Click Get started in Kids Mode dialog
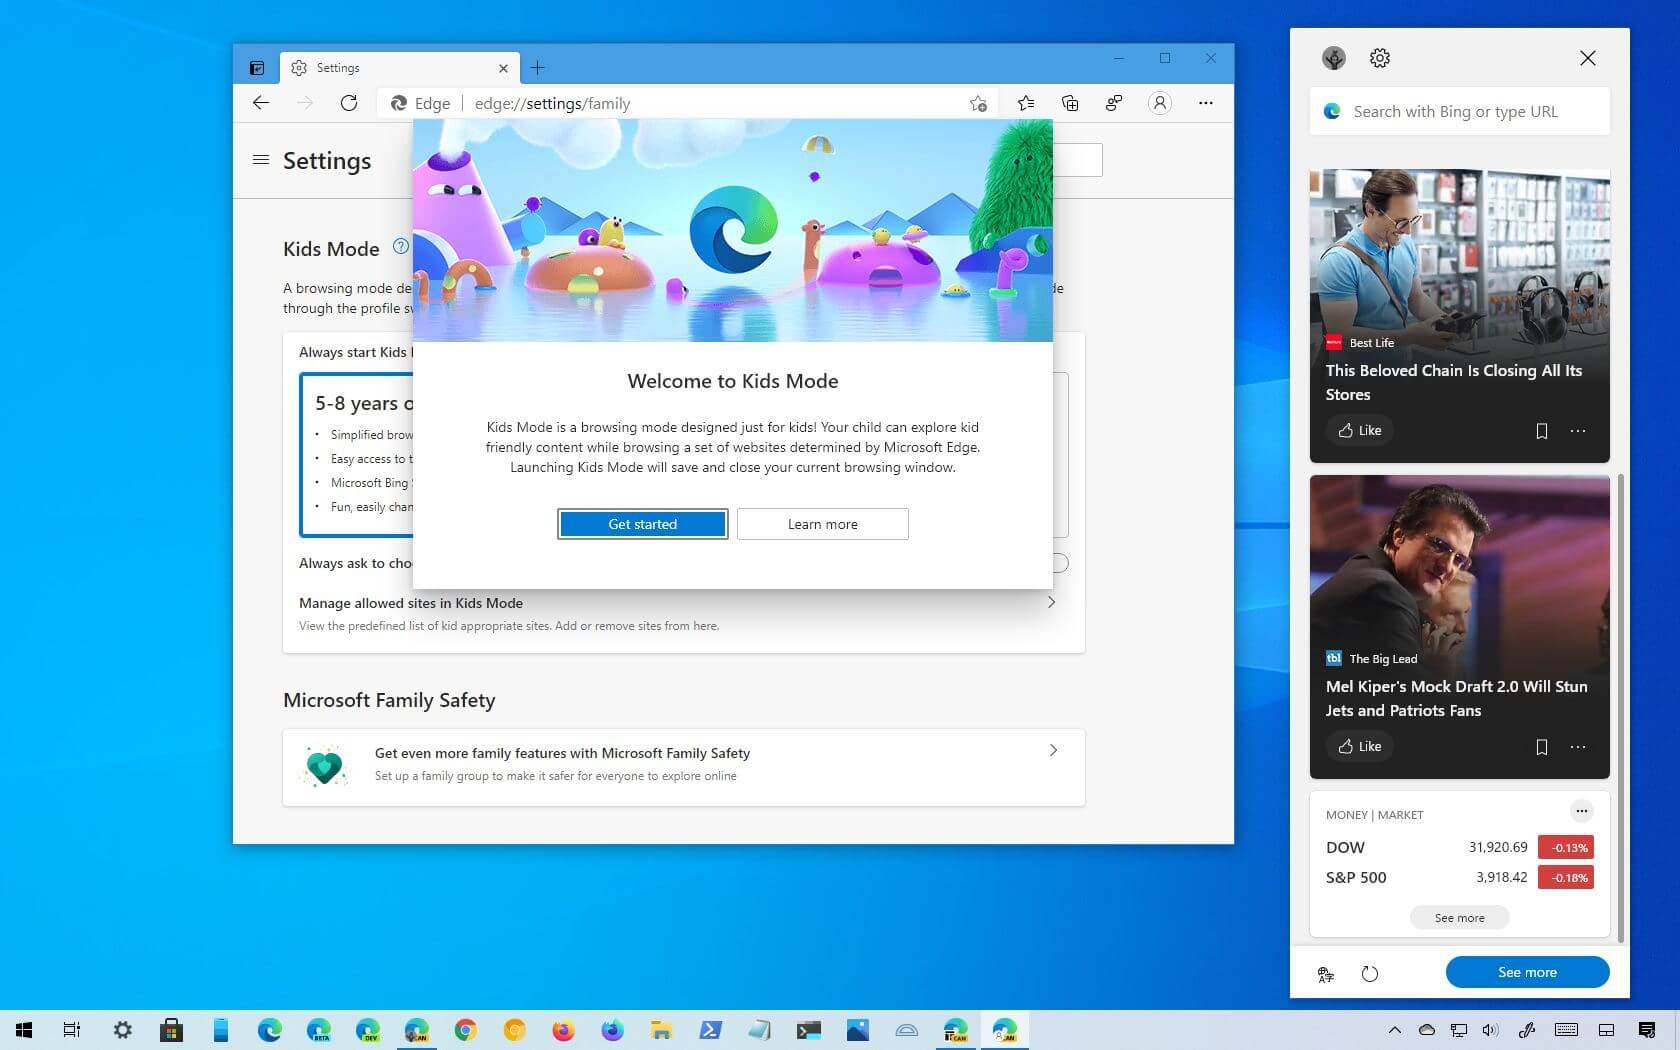This screenshot has width=1680, height=1050. pyautogui.click(x=643, y=524)
